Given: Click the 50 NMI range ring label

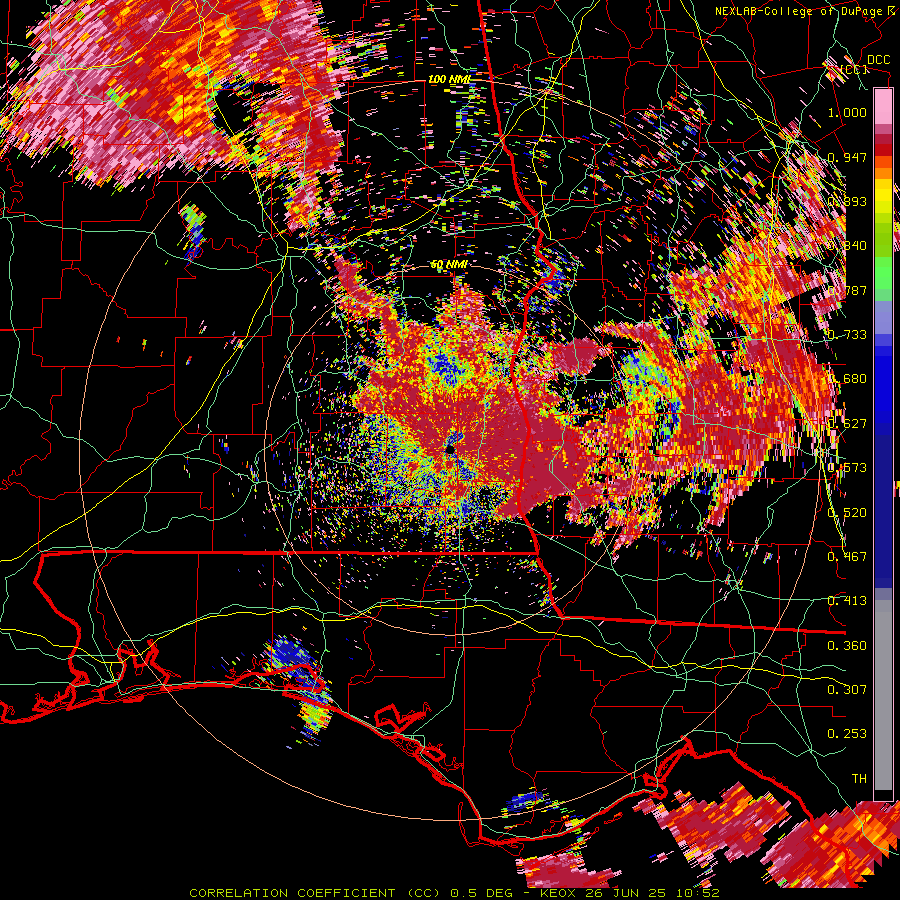Looking at the screenshot, I should click(x=448, y=264).
